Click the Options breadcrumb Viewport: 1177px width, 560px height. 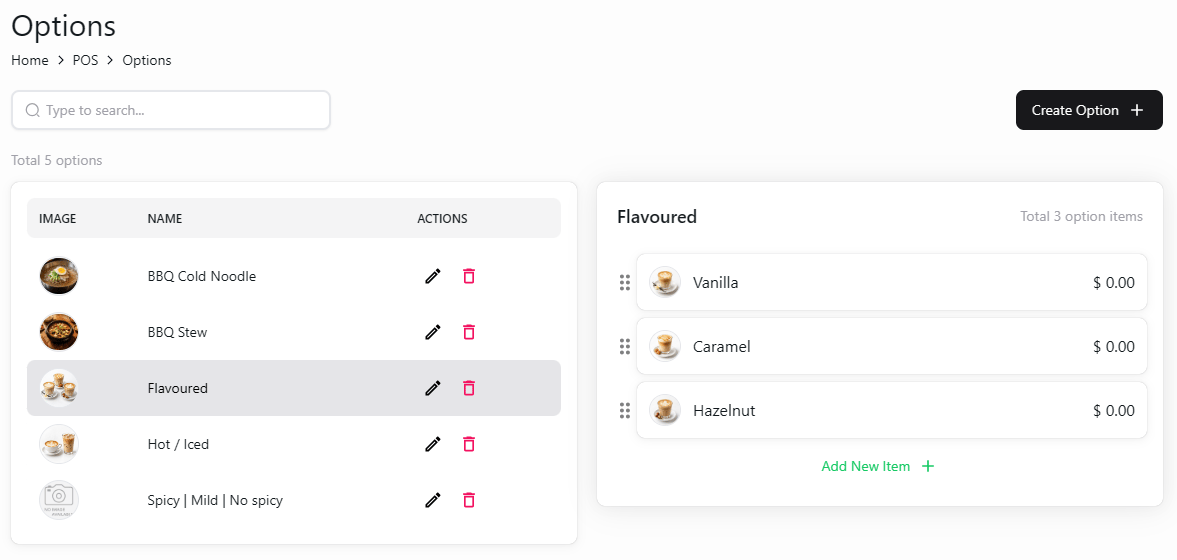(x=147, y=60)
